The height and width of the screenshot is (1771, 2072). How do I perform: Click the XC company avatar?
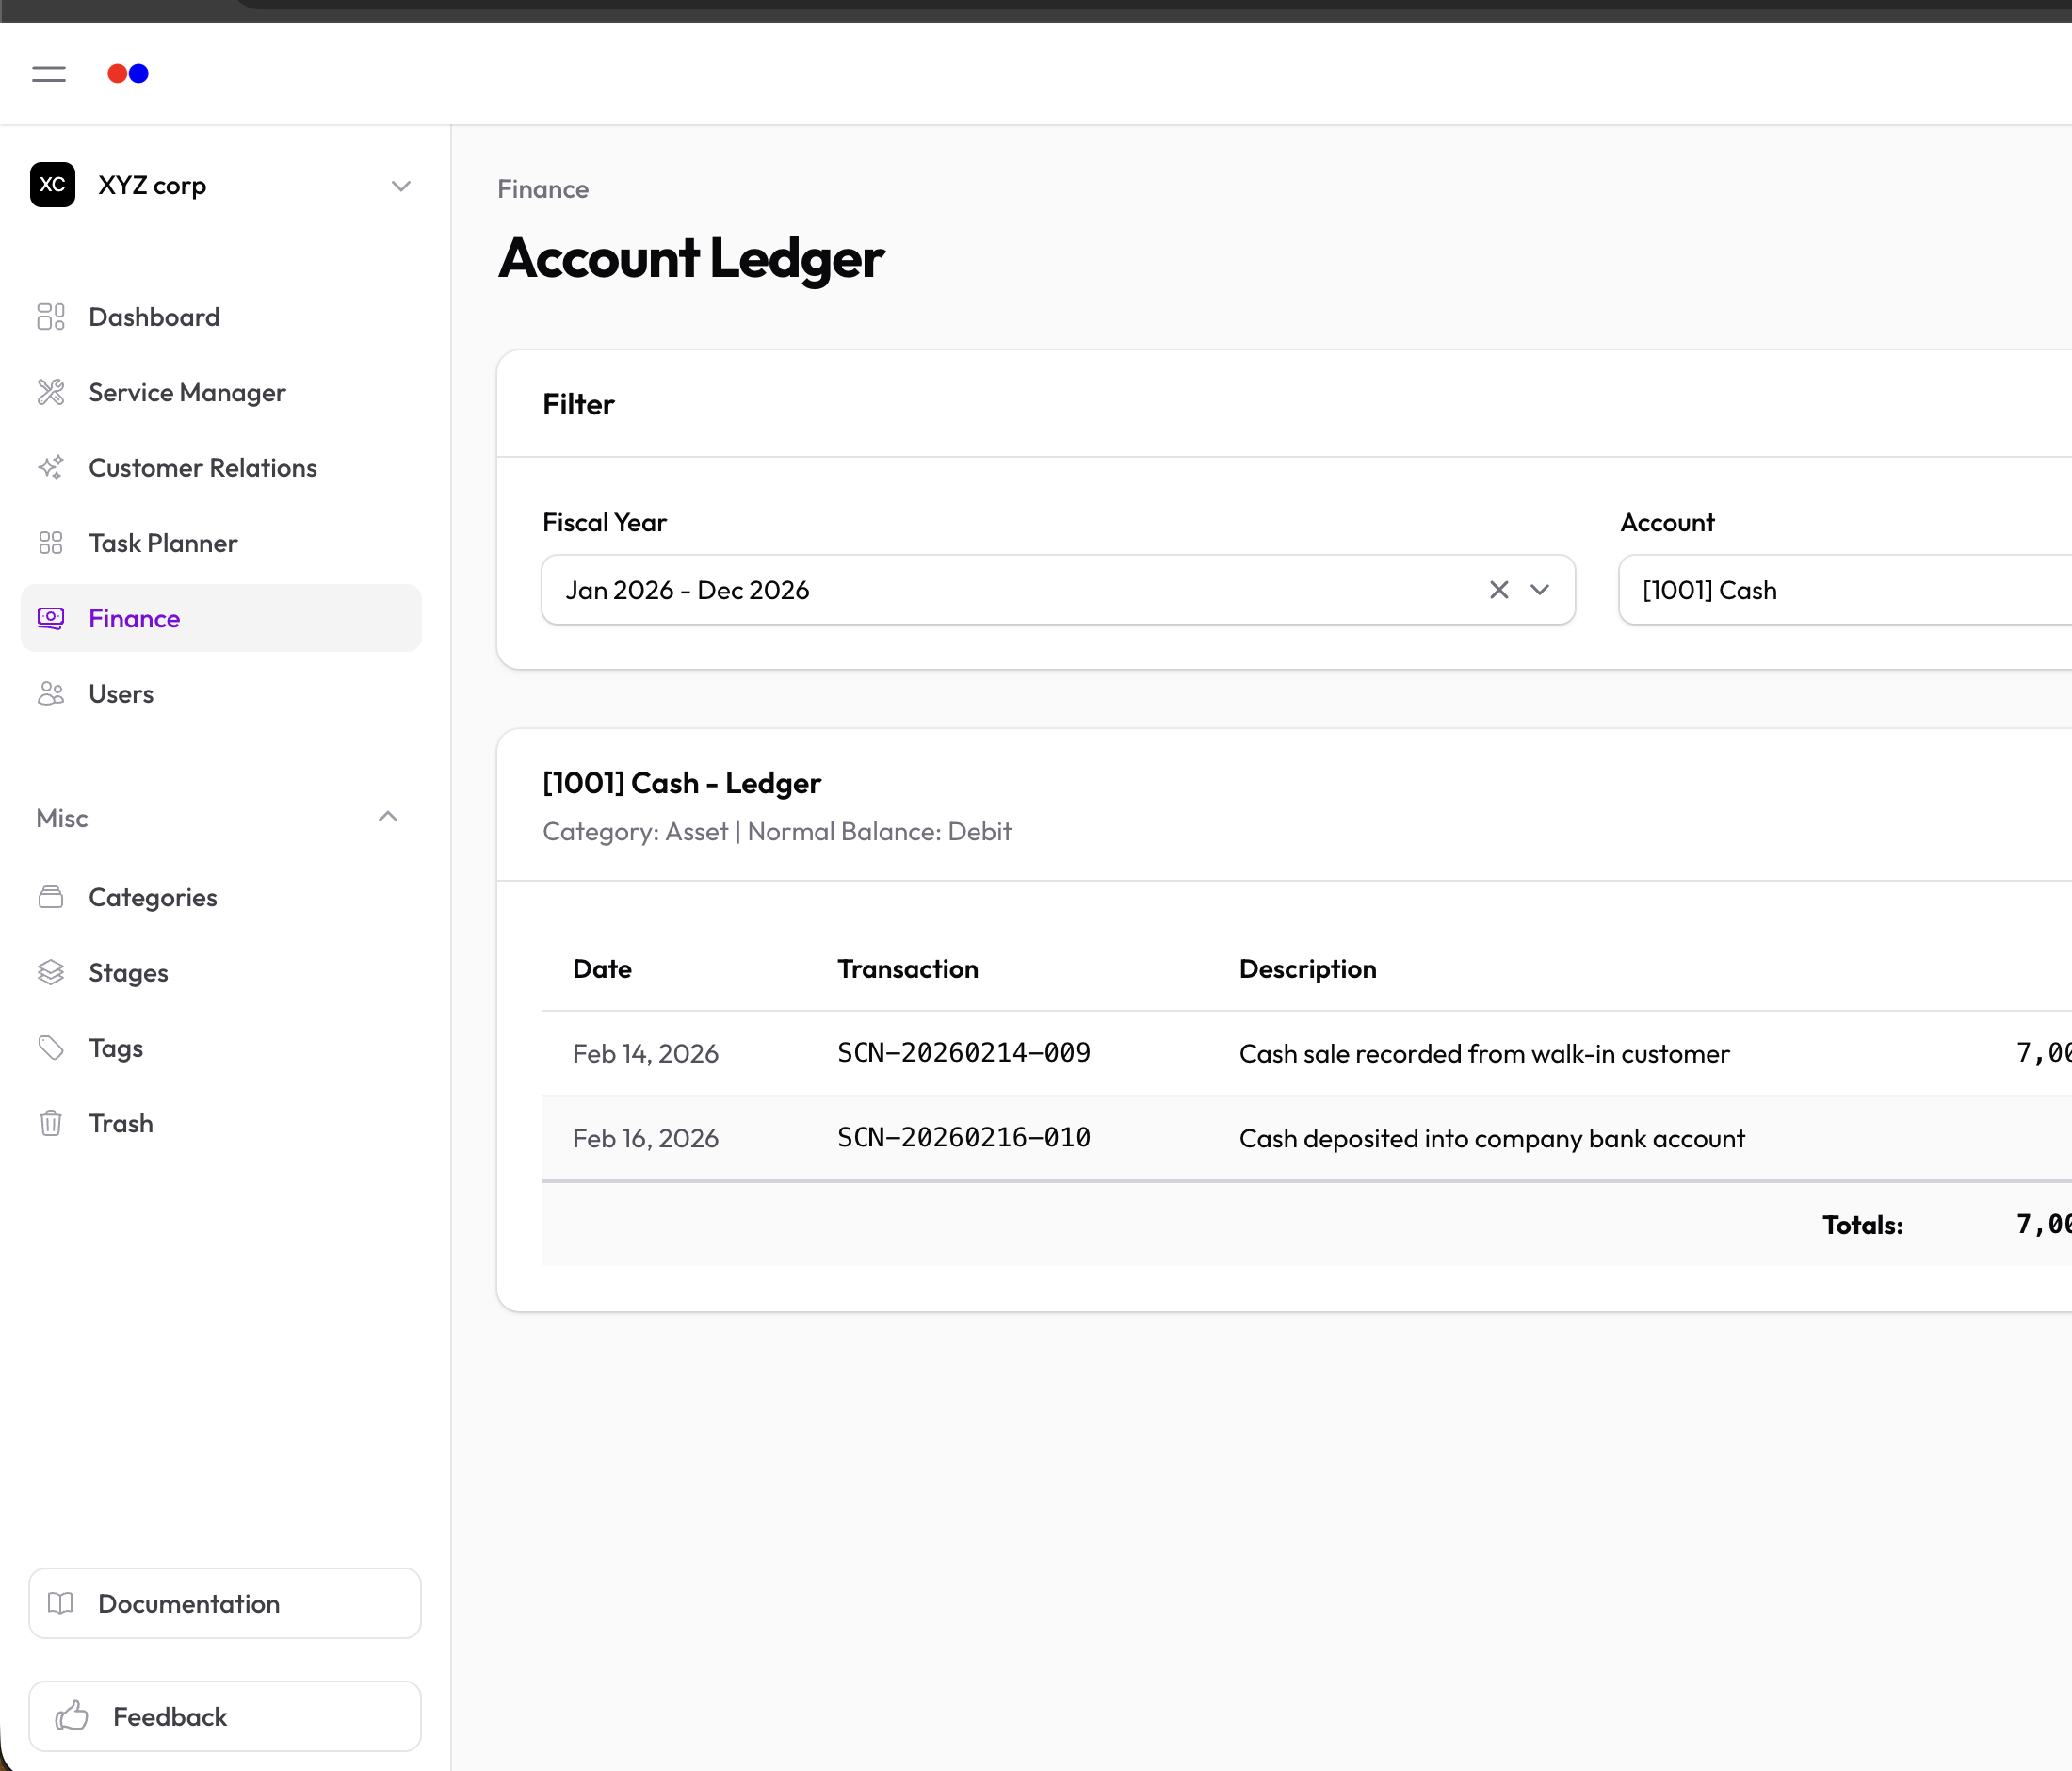click(x=53, y=185)
